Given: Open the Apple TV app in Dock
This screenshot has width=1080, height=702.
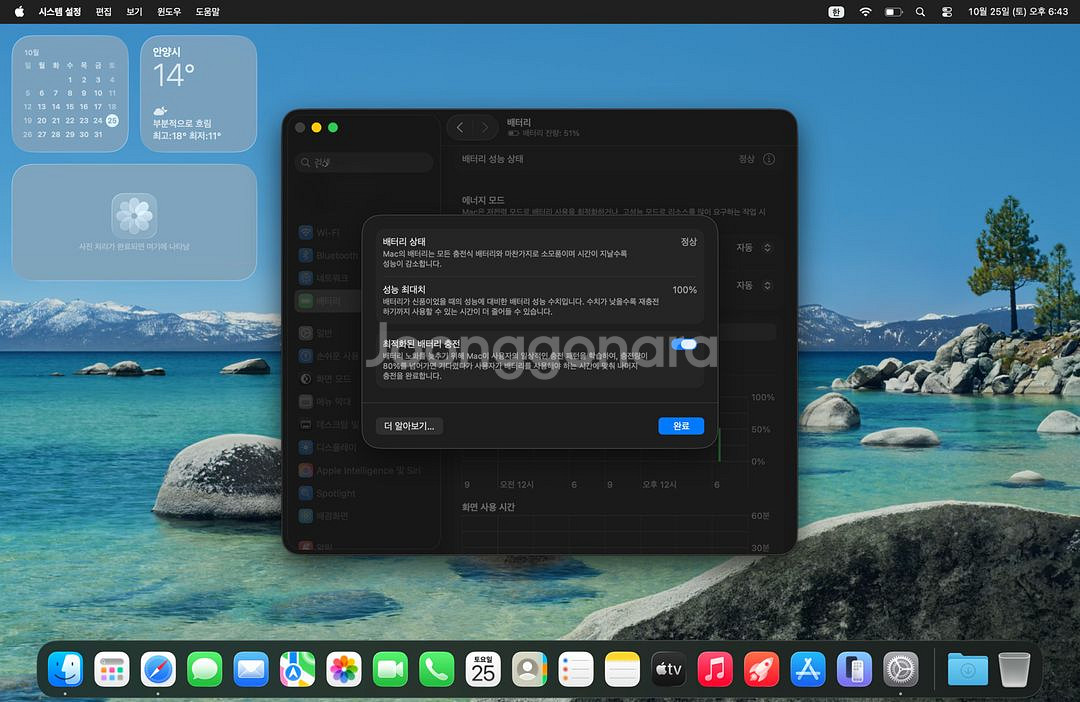Looking at the screenshot, I should click(x=668, y=669).
